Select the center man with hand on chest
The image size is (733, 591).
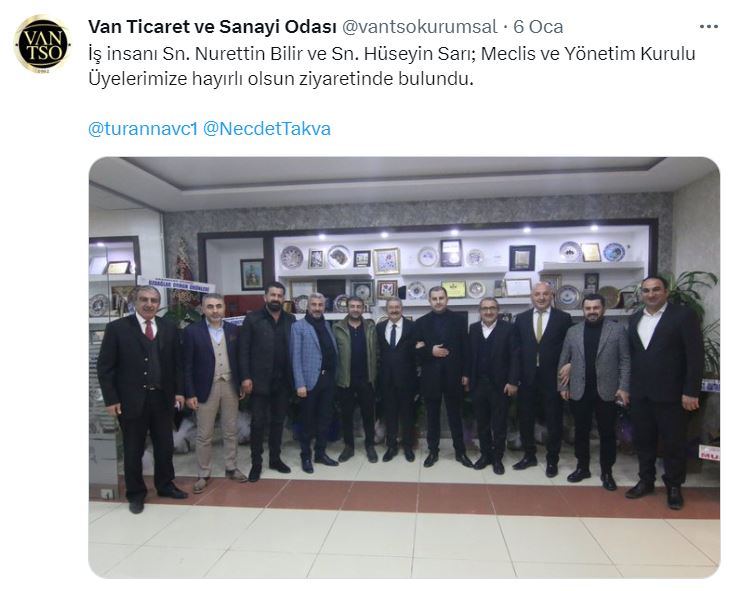[442, 376]
